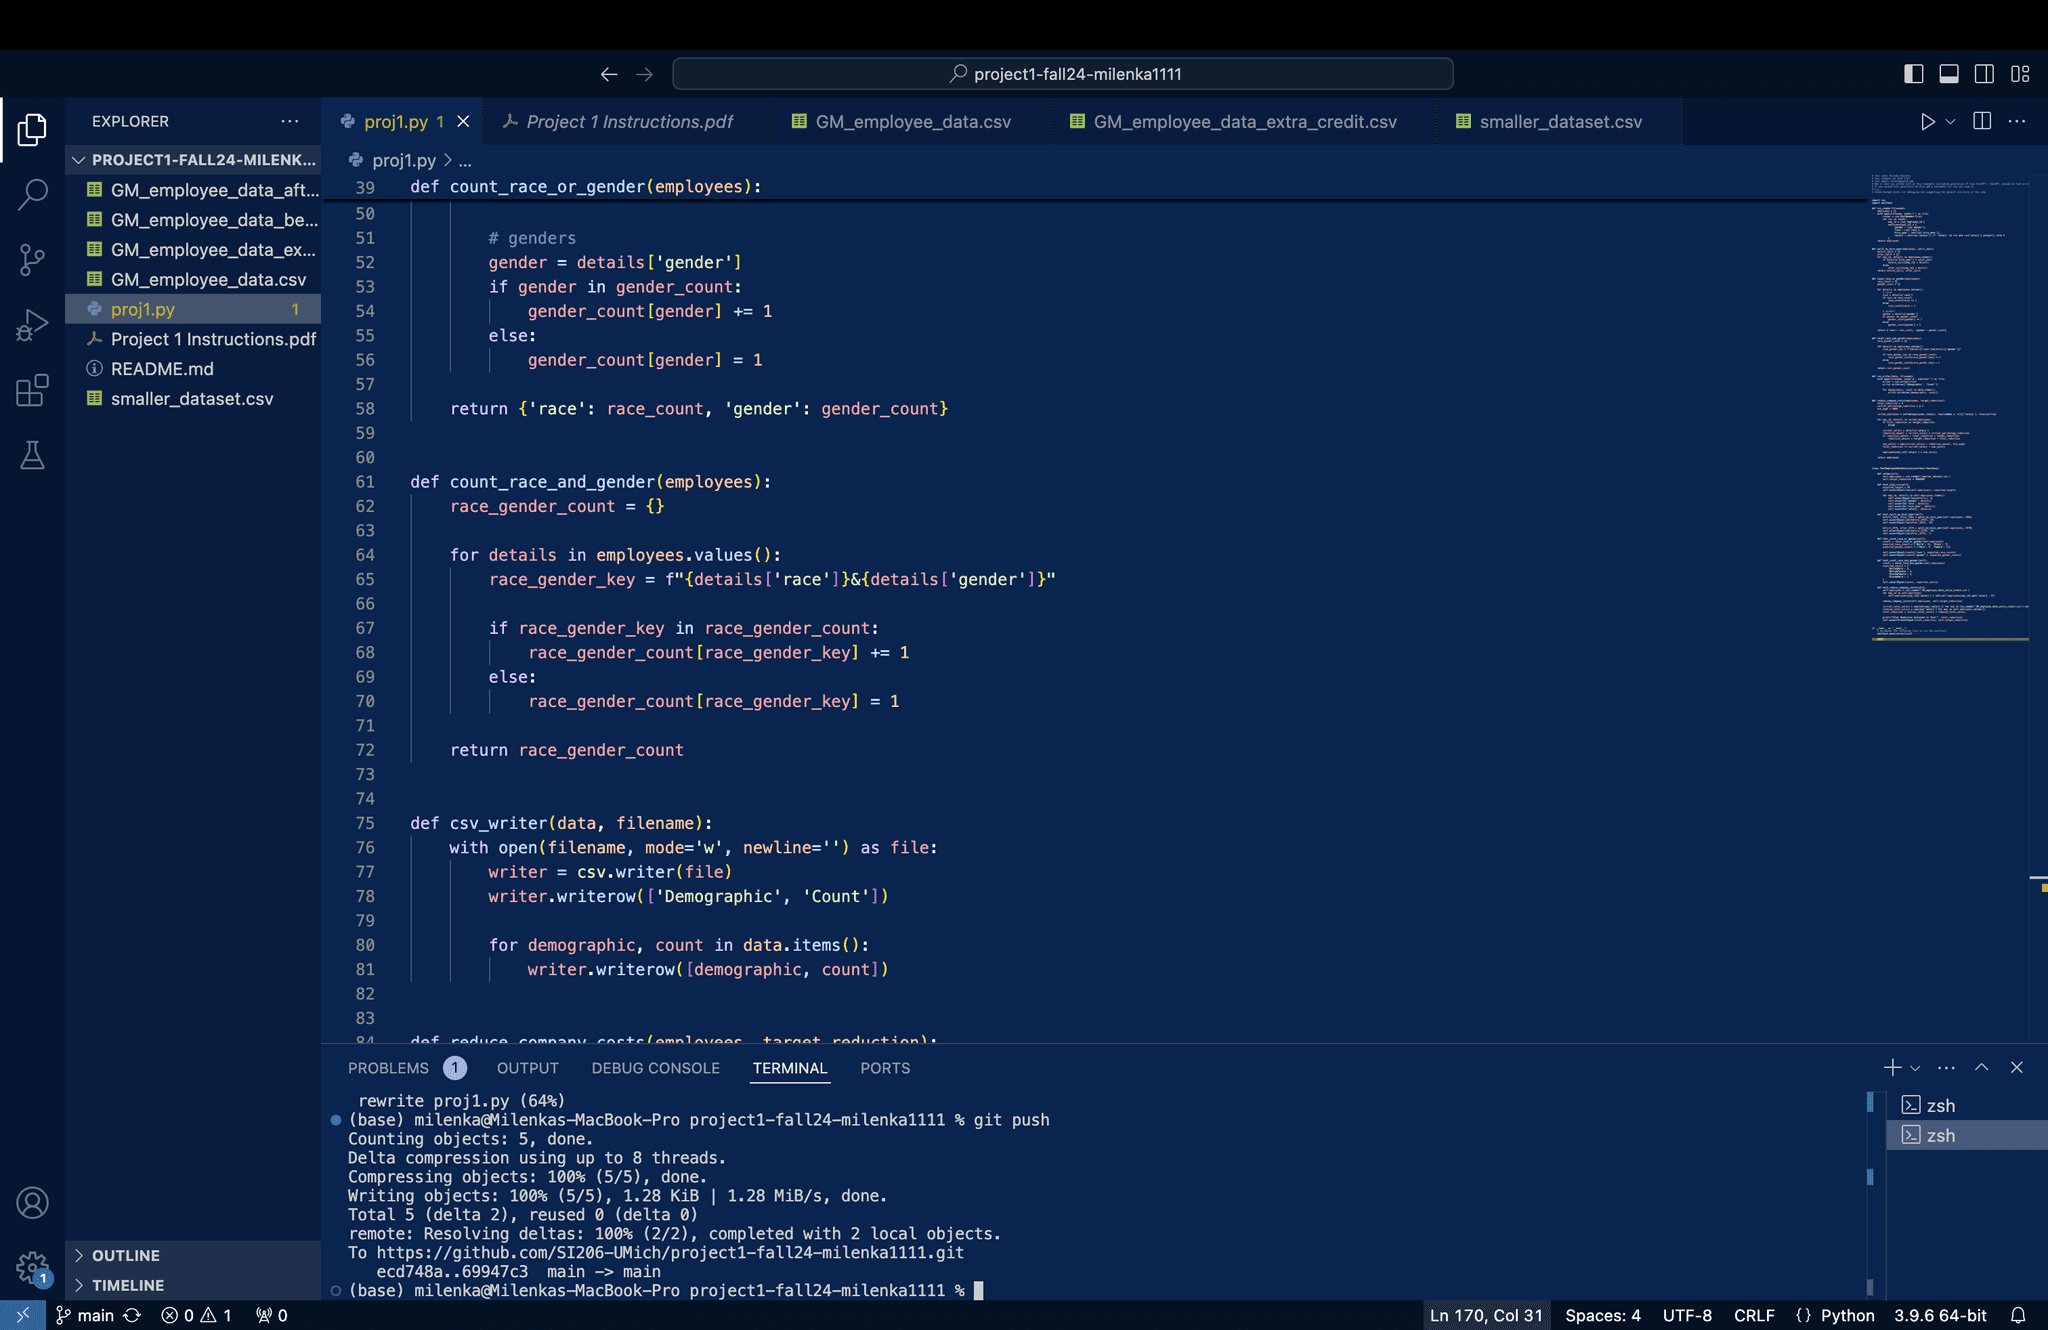This screenshot has height=1330, width=2048.
Task: Open the Accounts icon in activity bar
Action: click(x=32, y=1202)
